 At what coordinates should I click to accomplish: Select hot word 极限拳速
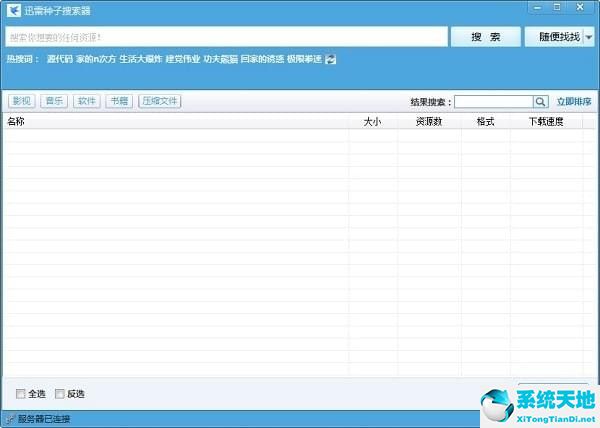click(304, 59)
